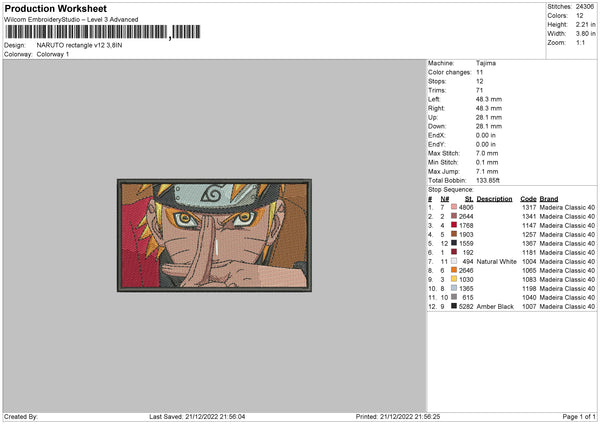Click the 'Code' column header
Viewport: 600px width, 424px height.
[x=528, y=199]
